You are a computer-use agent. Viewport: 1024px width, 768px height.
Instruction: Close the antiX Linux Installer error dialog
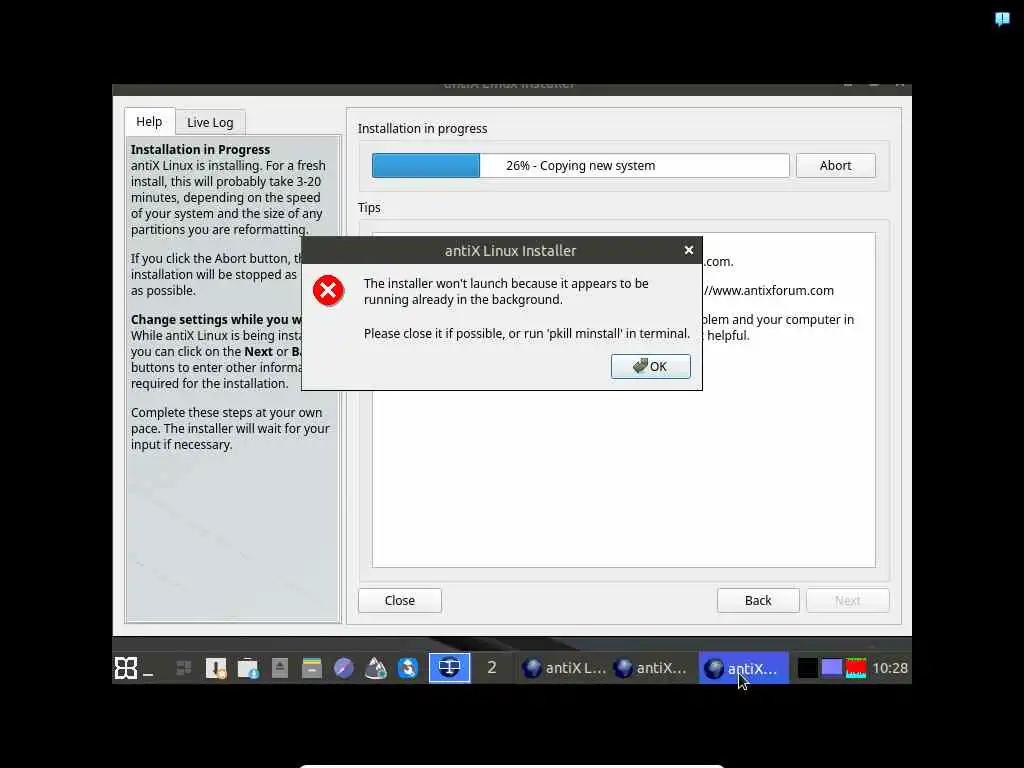688,250
